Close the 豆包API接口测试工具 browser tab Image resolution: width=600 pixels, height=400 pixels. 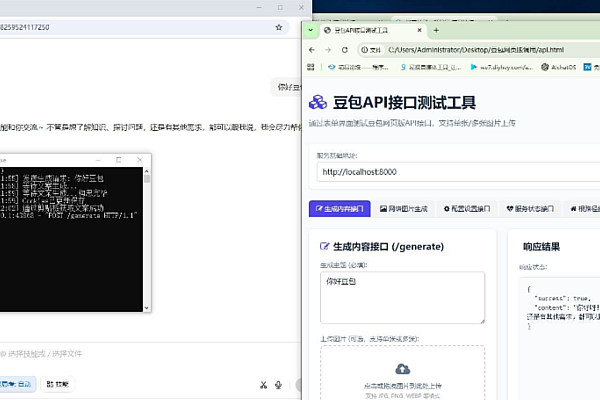click(x=419, y=30)
